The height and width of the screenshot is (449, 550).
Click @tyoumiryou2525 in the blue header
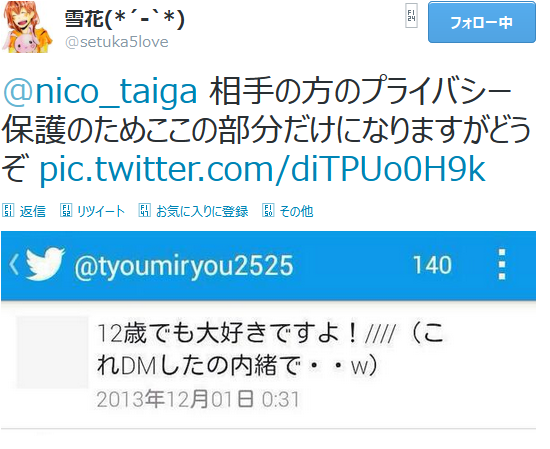coord(183,266)
